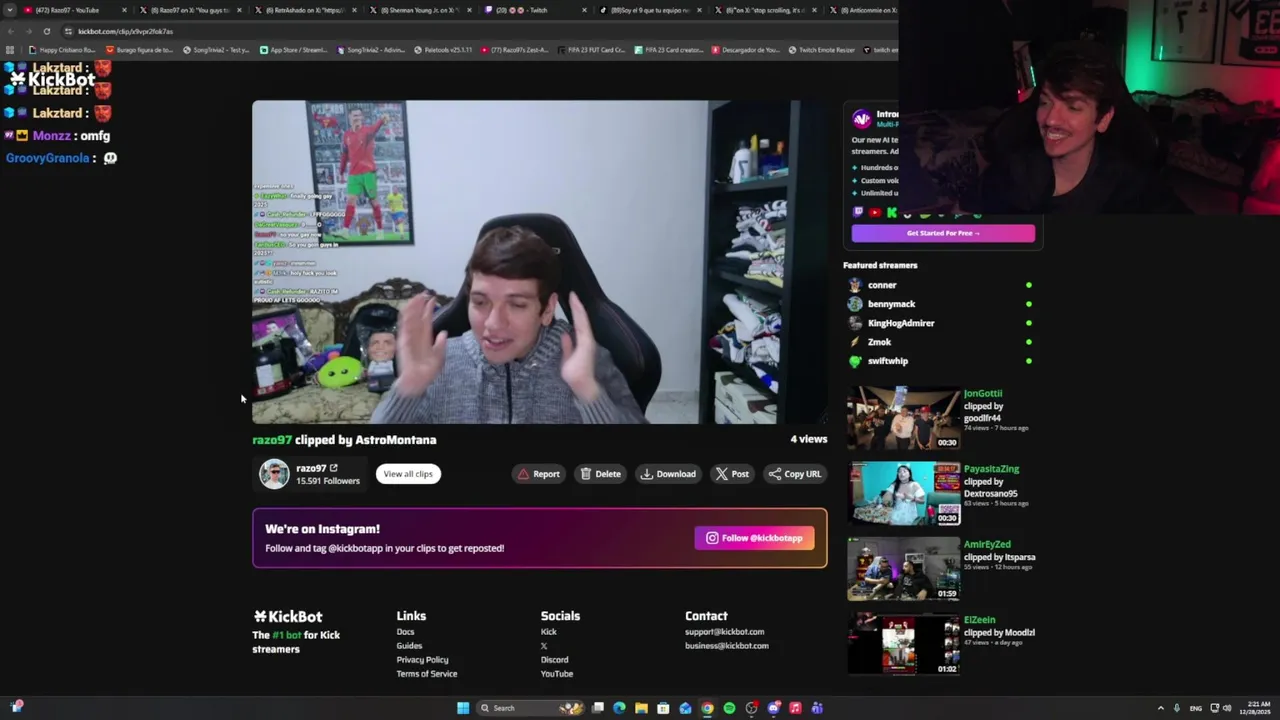Click the ENG language indicator
Image resolution: width=1280 pixels, height=720 pixels.
pos(1195,708)
